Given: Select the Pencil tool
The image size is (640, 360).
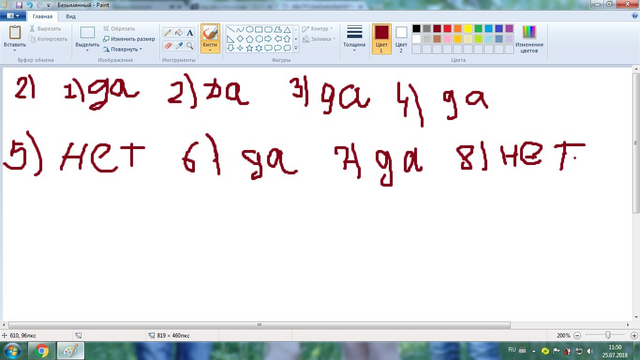Looking at the screenshot, I should (167, 33).
